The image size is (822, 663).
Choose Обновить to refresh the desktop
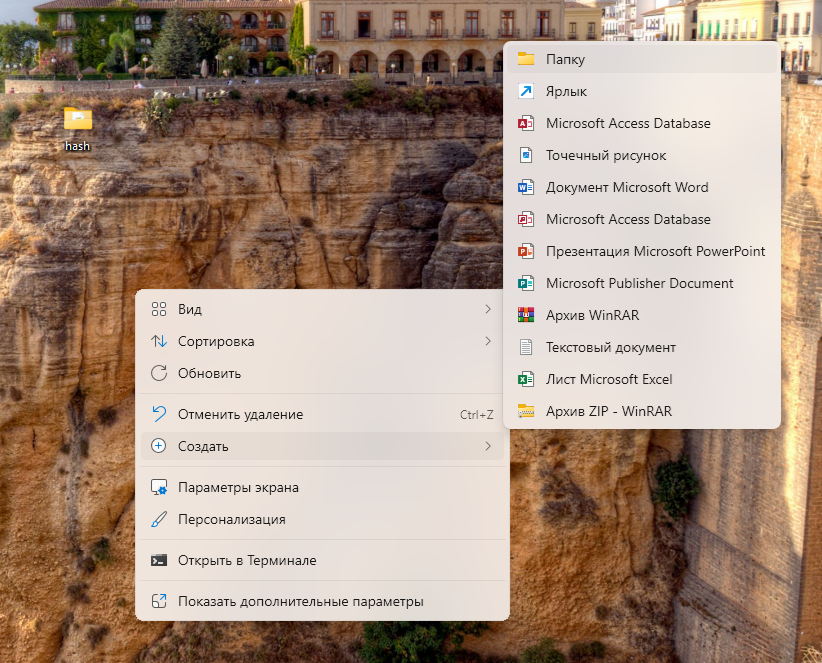click(209, 373)
